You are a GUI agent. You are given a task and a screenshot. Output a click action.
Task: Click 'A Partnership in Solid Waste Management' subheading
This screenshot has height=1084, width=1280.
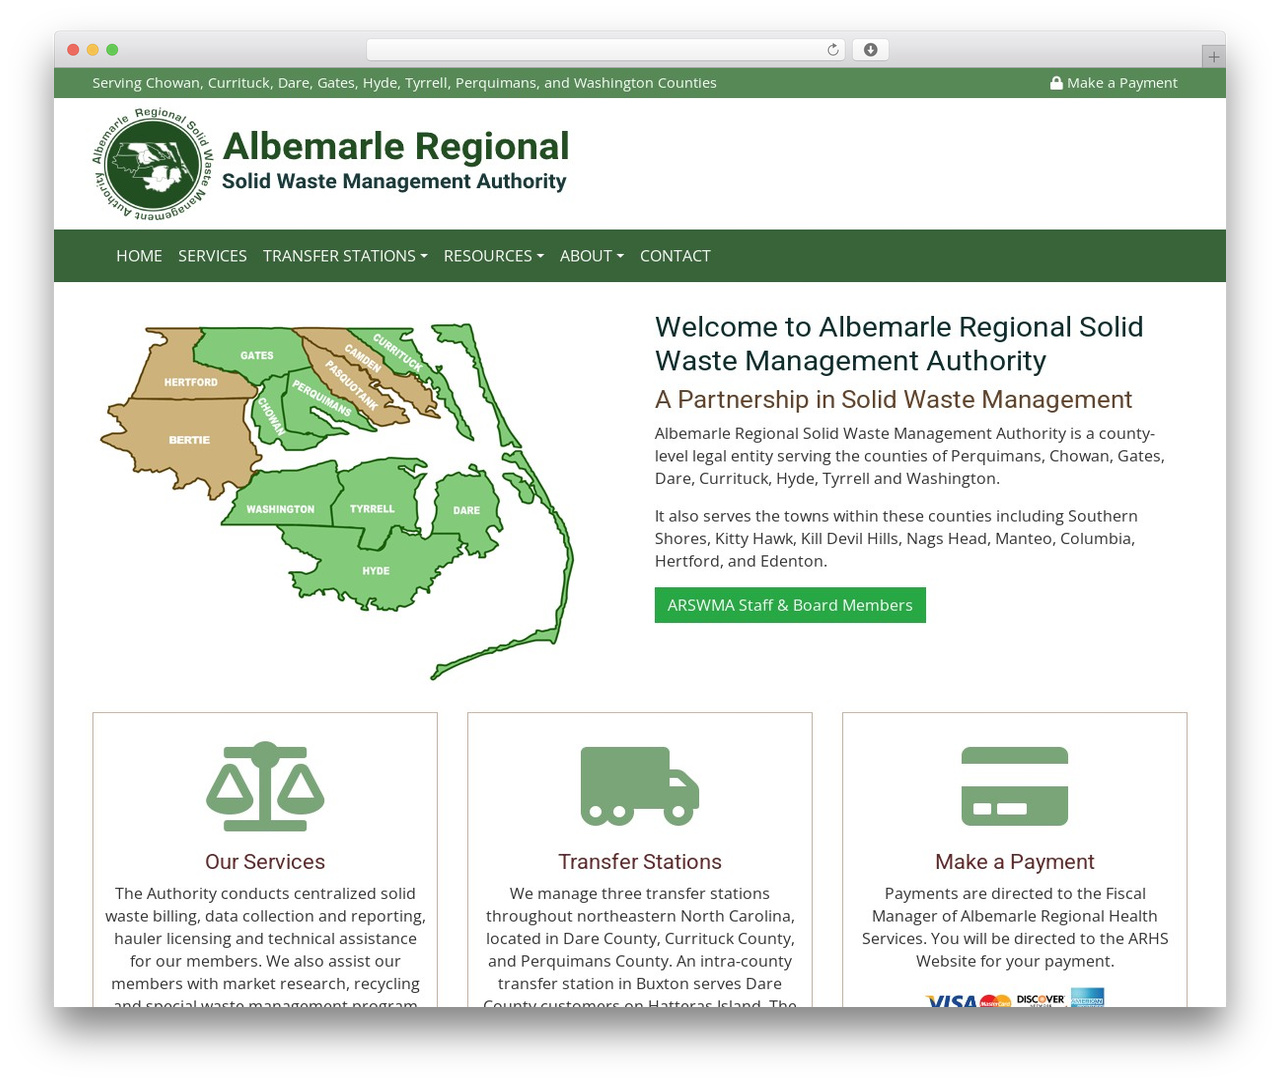point(893,399)
